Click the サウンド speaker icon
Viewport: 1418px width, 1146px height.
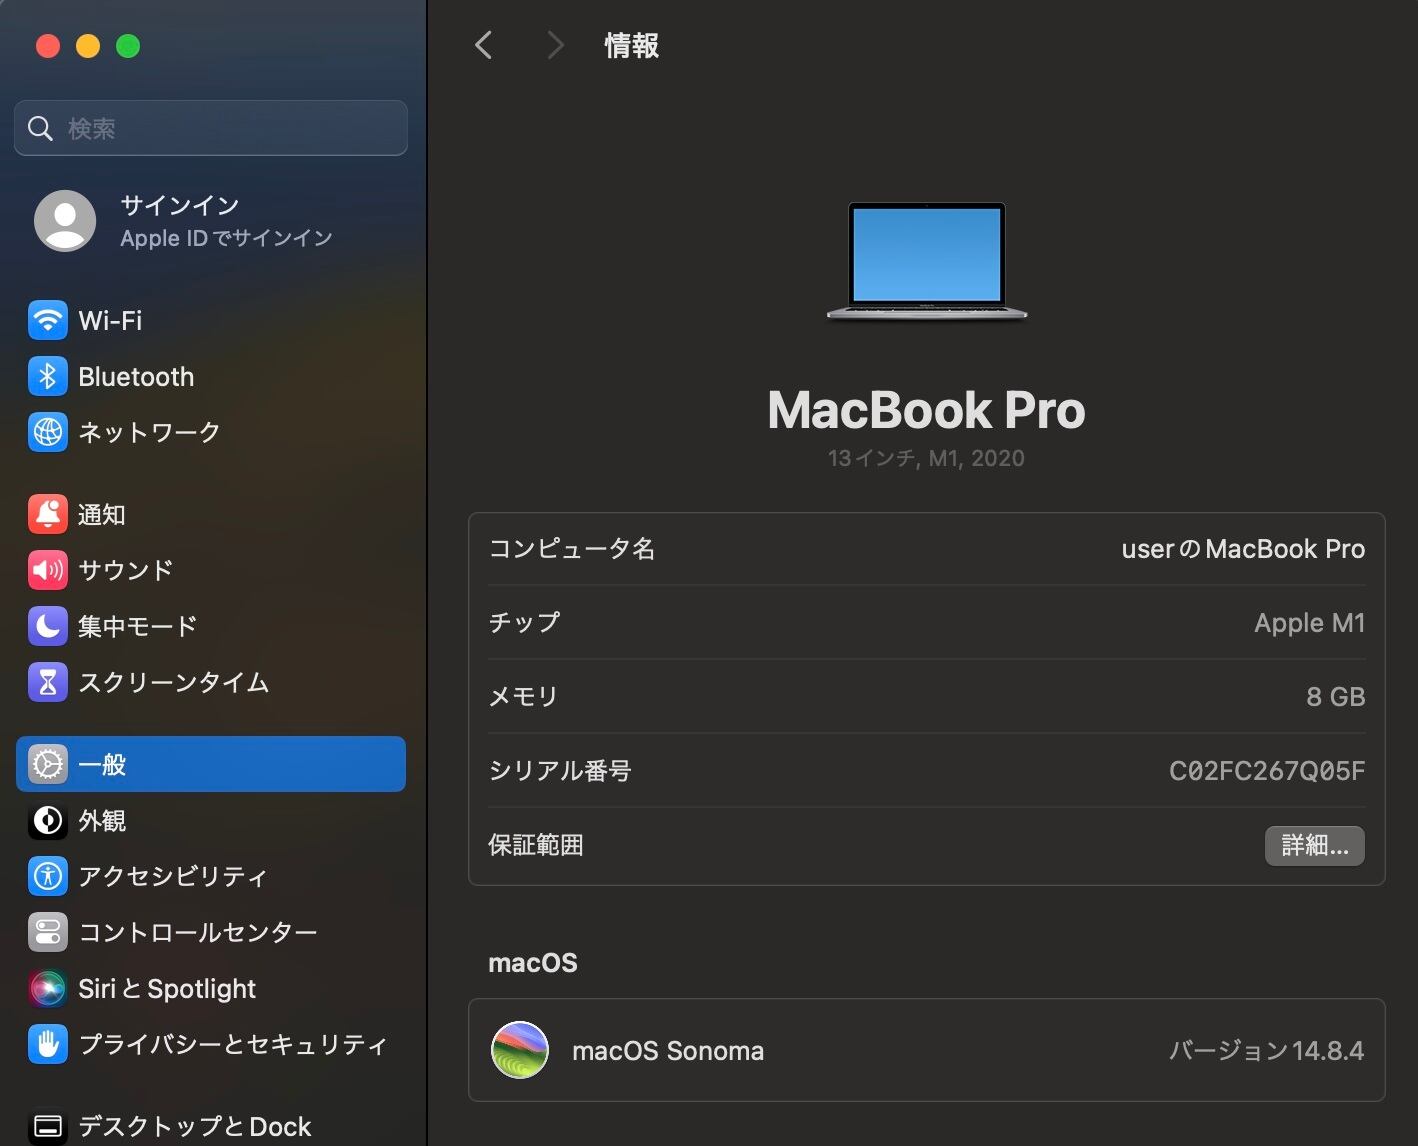pyautogui.click(x=48, y=570)
